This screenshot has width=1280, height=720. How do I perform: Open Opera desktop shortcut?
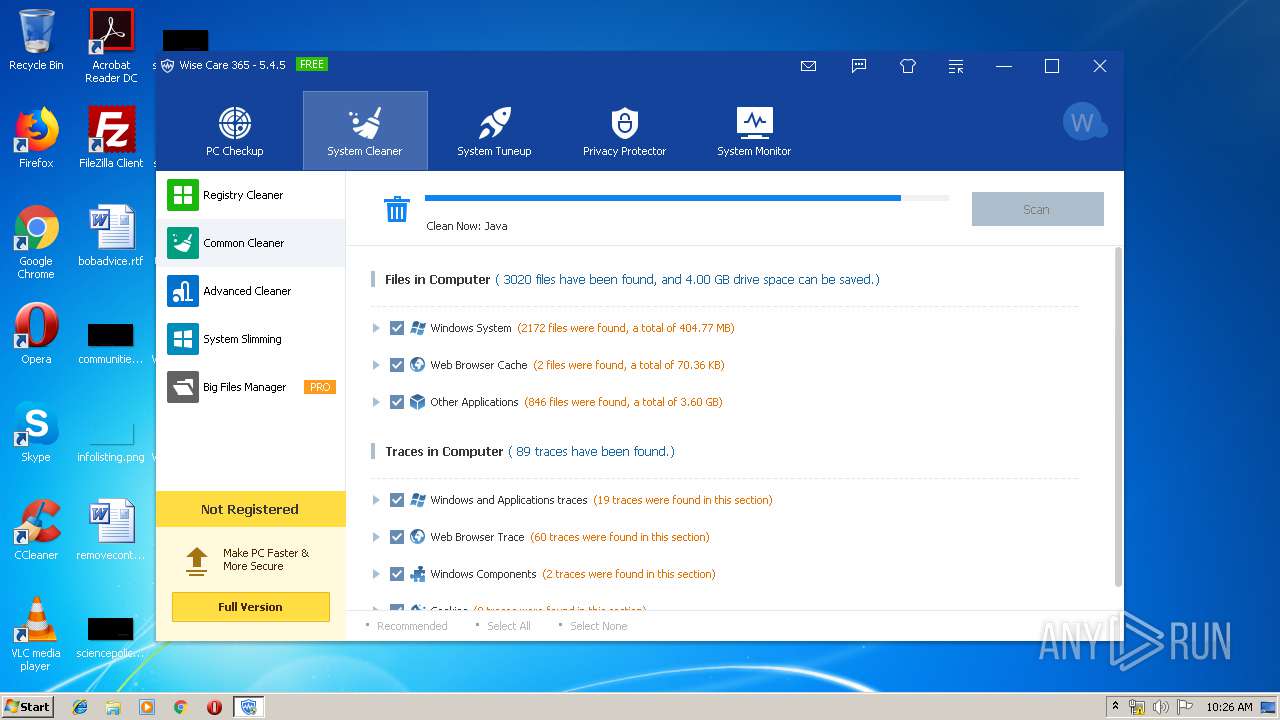[36, 334]
